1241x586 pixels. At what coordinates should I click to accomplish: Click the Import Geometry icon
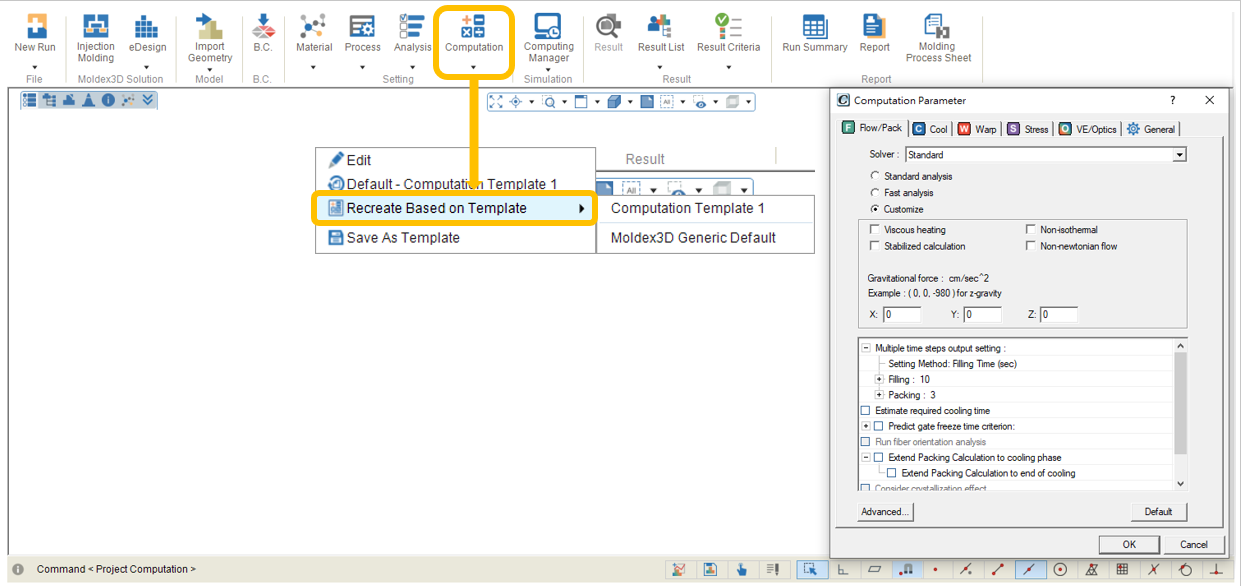click(209, 27)
